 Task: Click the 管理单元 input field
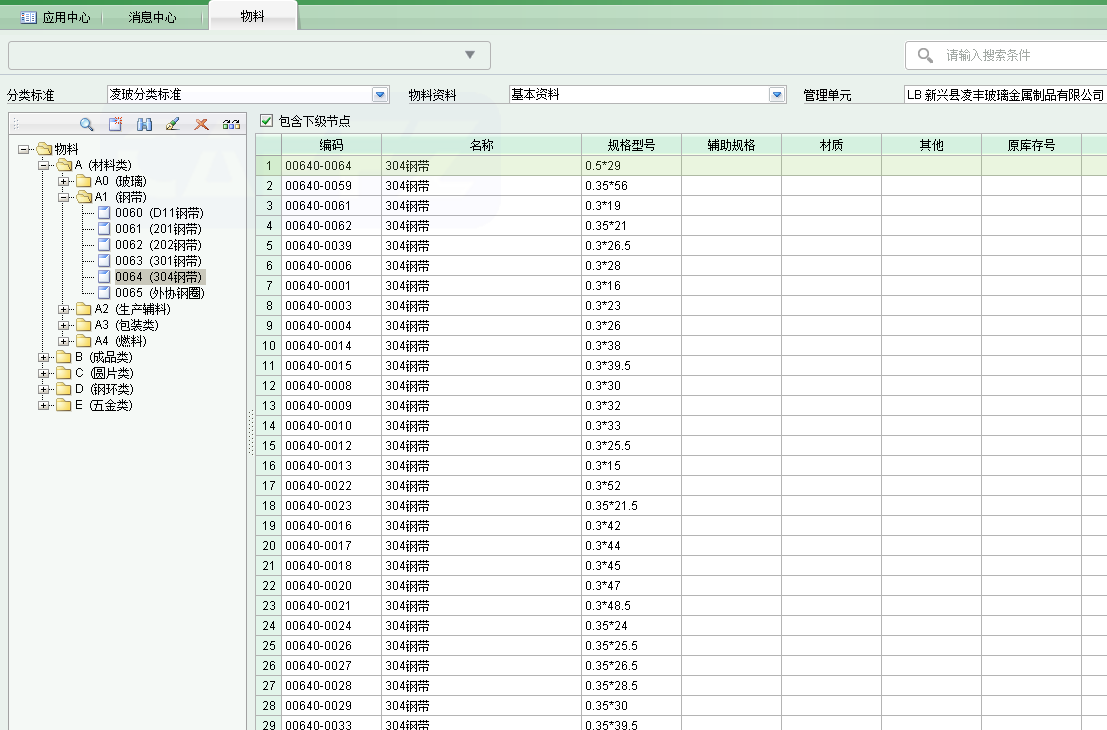pyautogui.click(x=1004, y=95)
